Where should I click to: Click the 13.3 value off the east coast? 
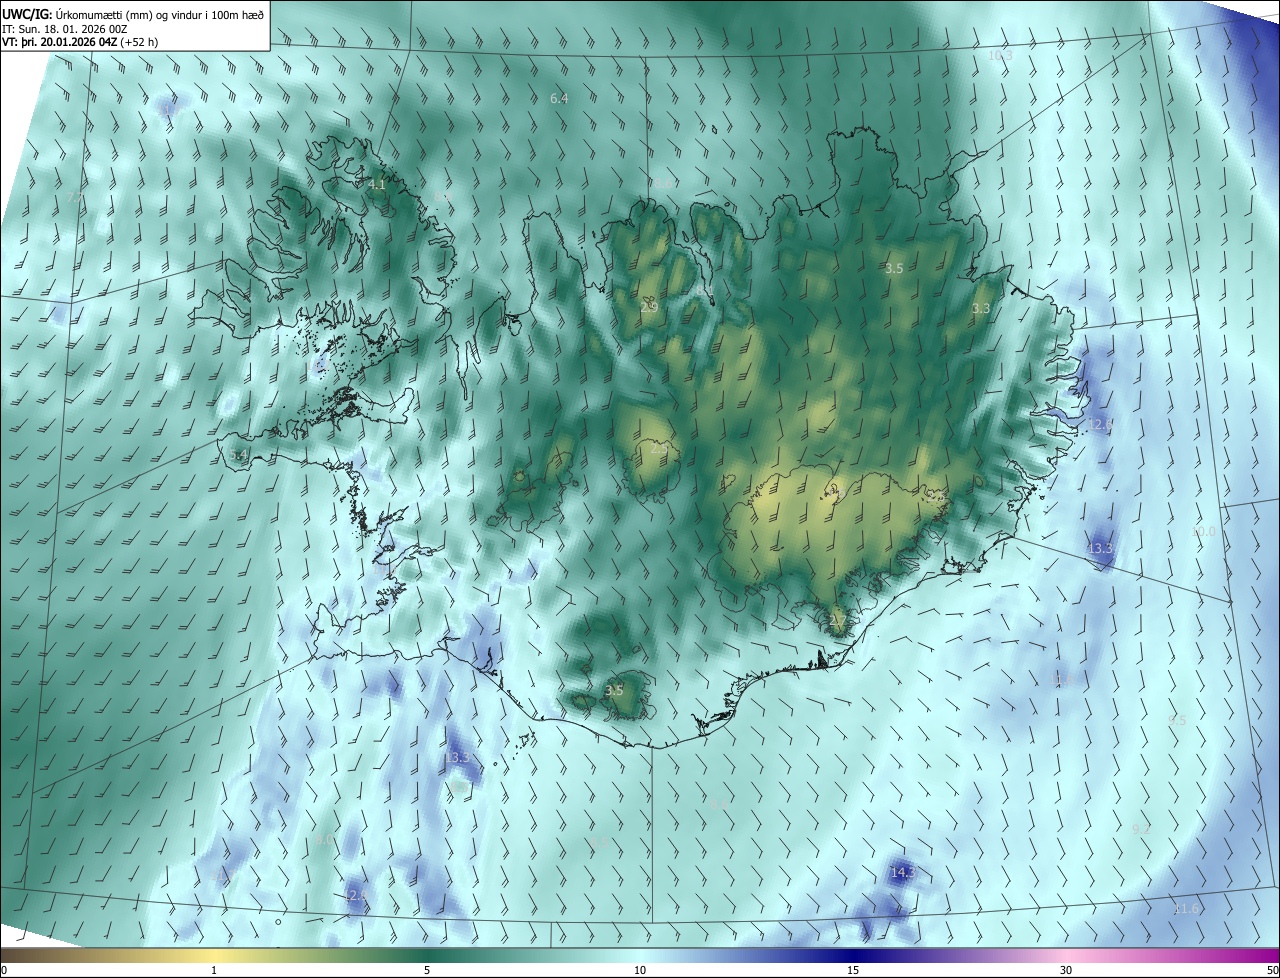[1101, 549]
